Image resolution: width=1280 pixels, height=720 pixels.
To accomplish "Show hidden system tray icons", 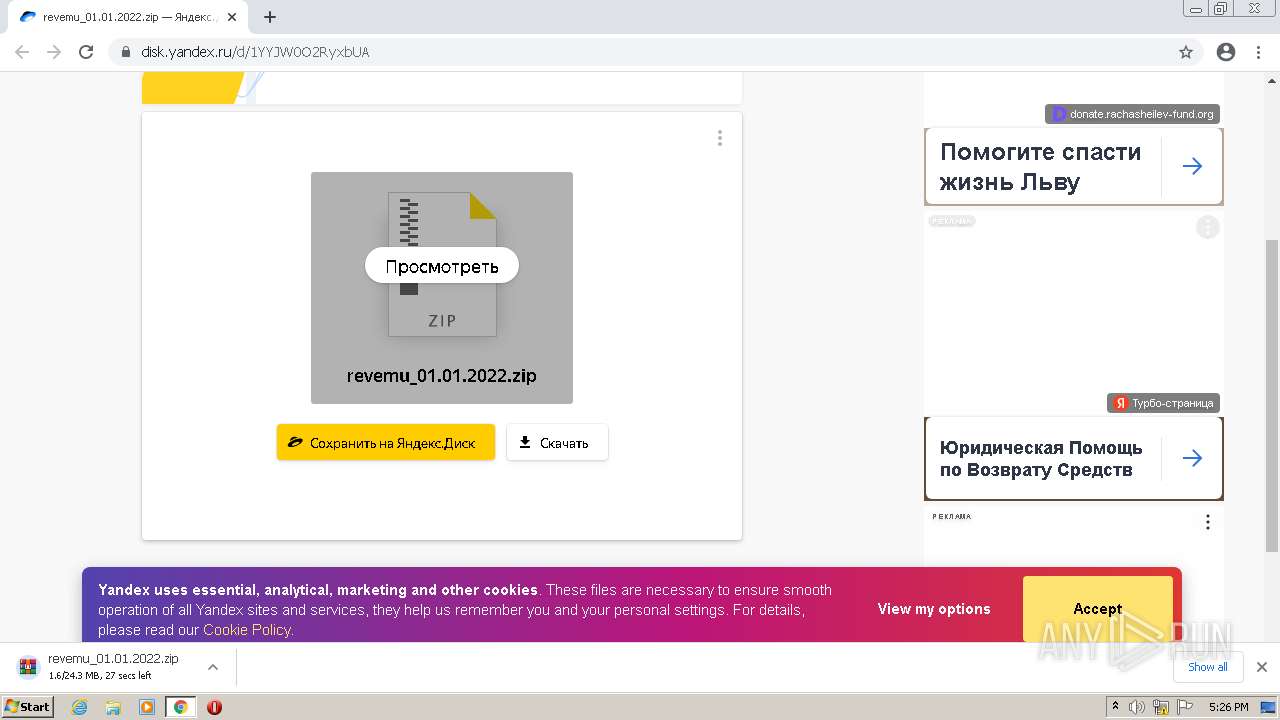I will pyautogui.click(x=1115, y=707).
